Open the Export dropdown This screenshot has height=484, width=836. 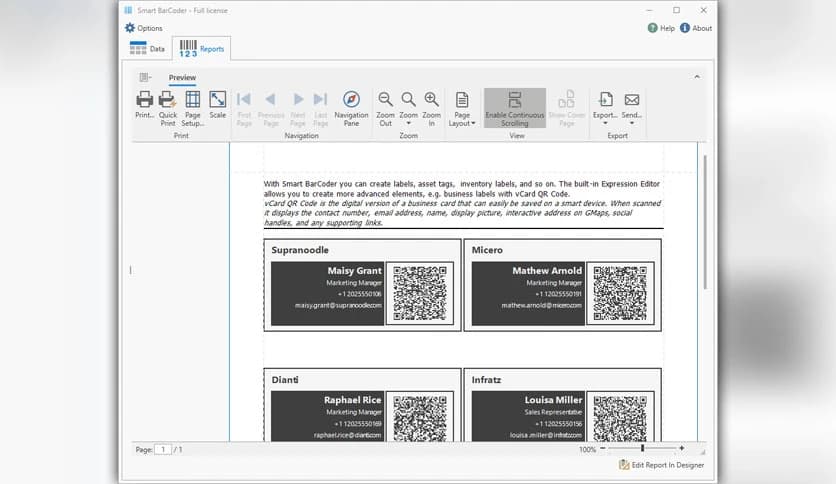click(x=605, y=108)
